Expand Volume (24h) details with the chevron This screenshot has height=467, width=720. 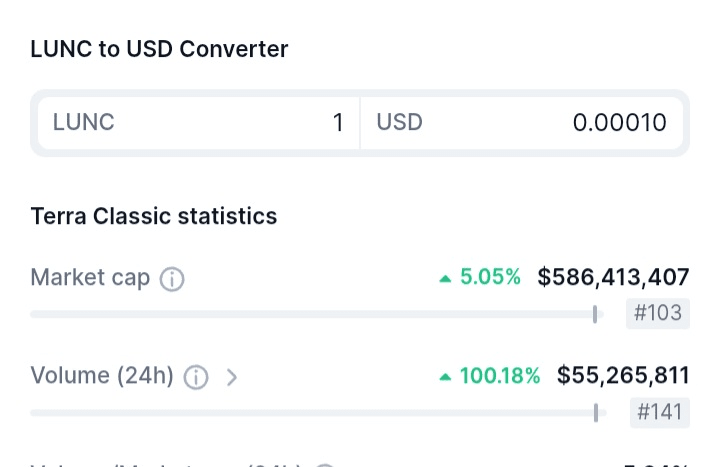coord(232,377)
